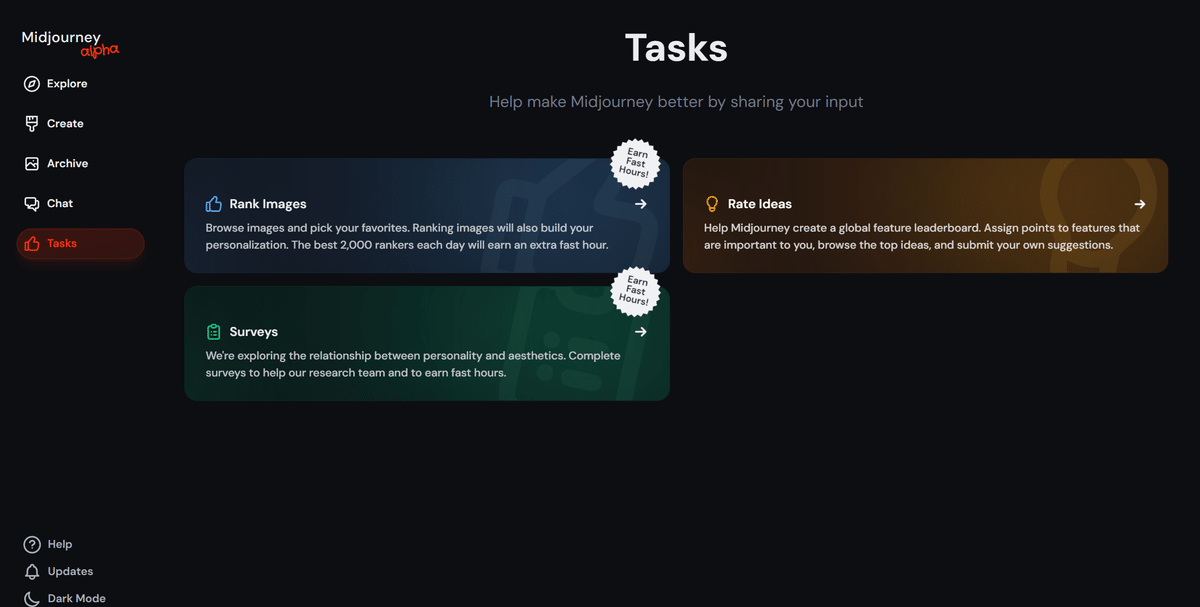Click the Earn Fast Hours badge on Rank Images
This screenshot has width=1200, height=607.
[x=636, y=163]
